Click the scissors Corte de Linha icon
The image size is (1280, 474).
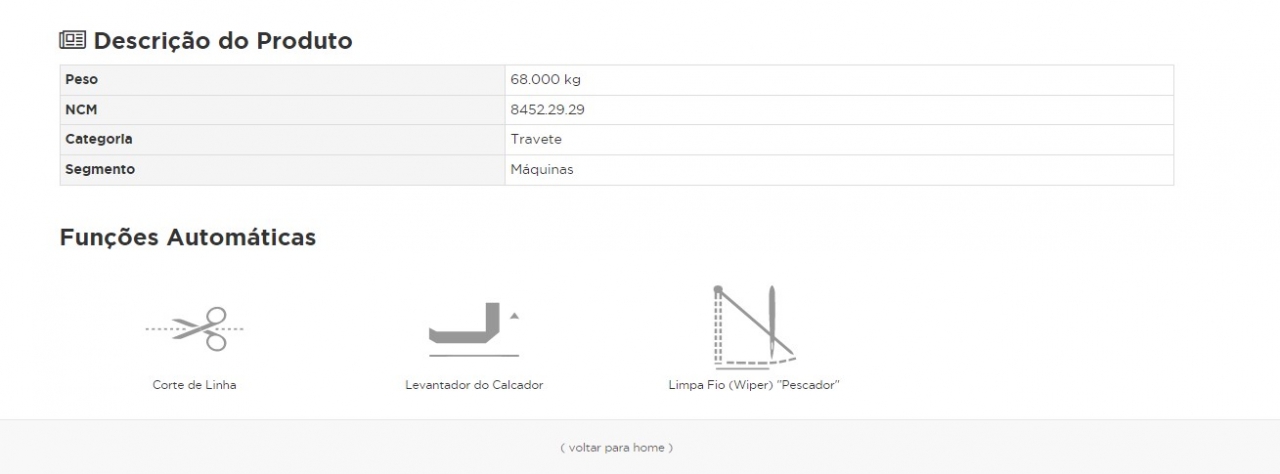(195, 328)
